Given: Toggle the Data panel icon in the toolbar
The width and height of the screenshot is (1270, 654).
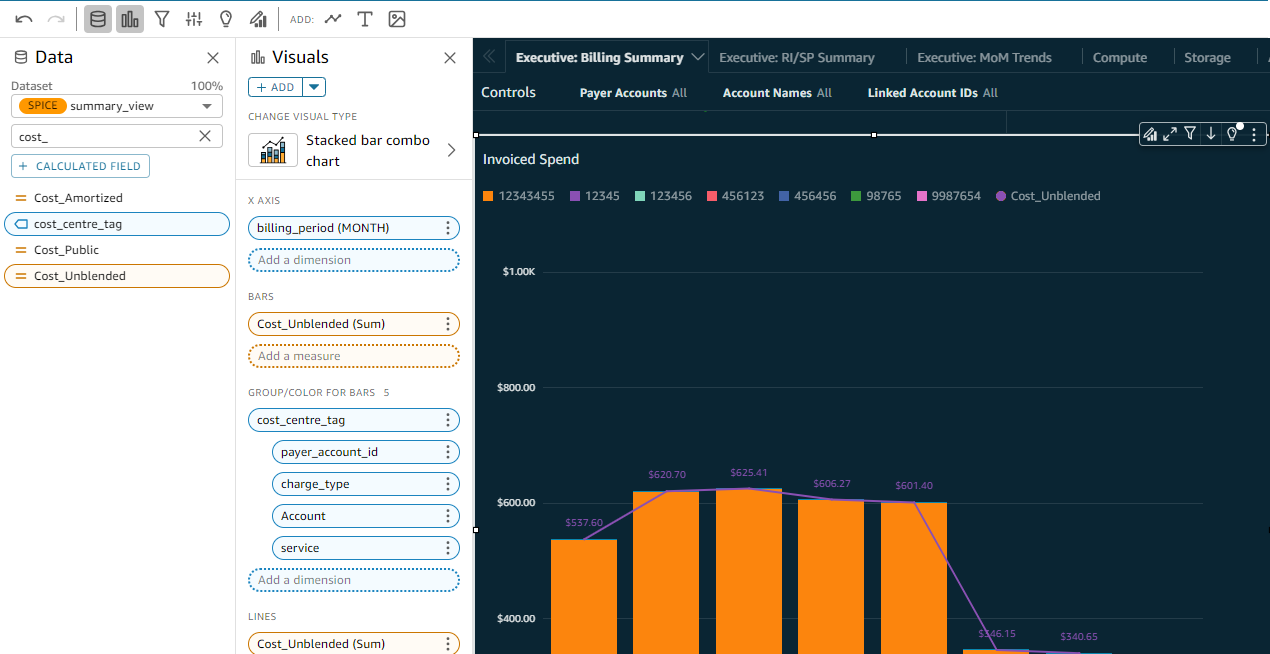Looking at the screenshot, I should point(97,18).
